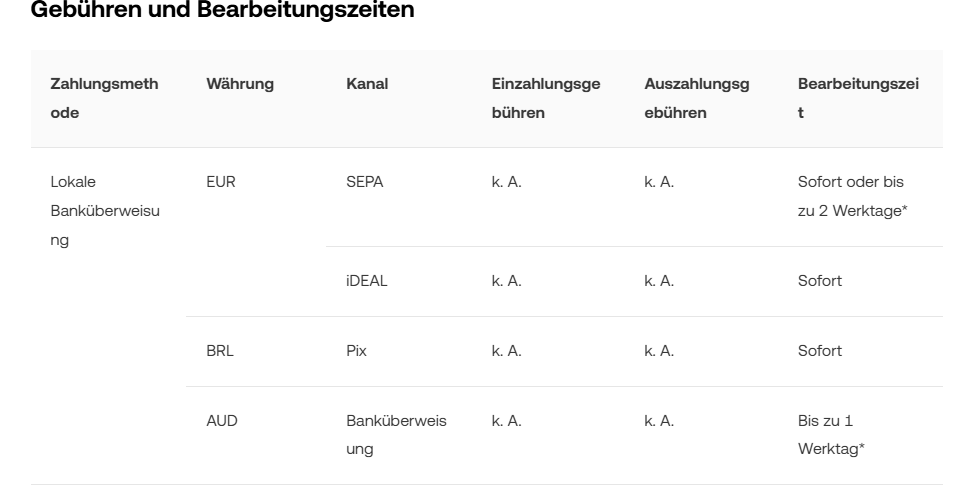Select the AUD currency cell
The height and width of the screenshot is (502, 958).
tap(222, 421)
